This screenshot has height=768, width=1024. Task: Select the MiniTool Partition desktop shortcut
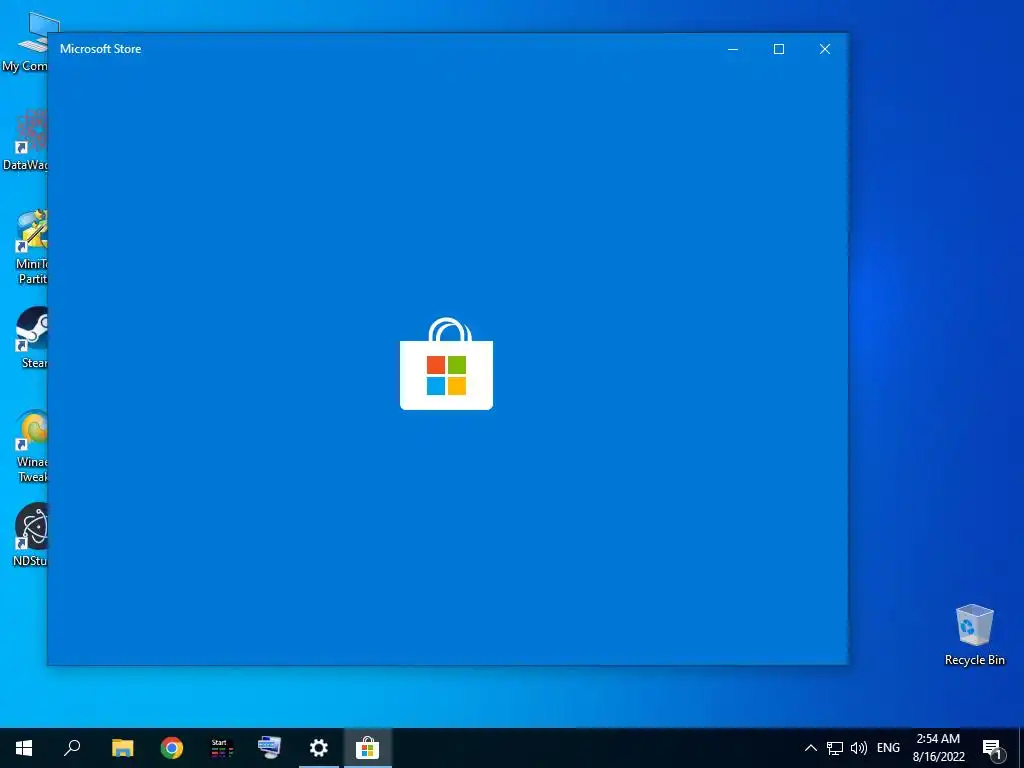point(31,248)
